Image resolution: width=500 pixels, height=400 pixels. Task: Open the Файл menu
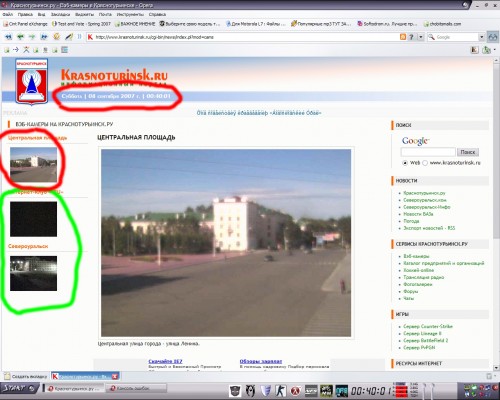[8, 14]
